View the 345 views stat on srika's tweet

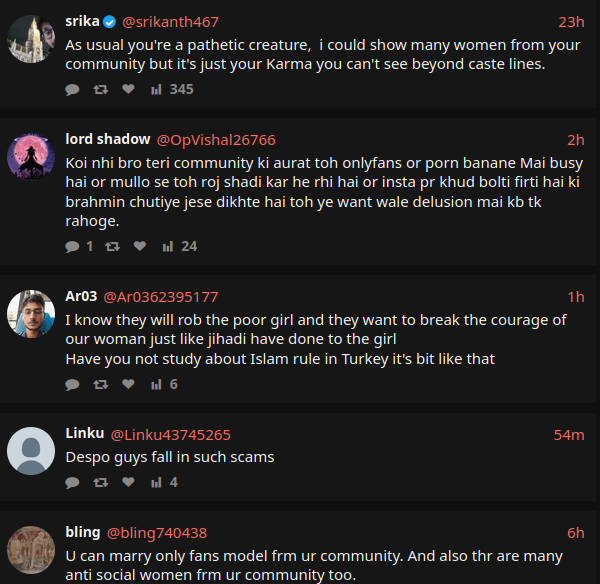[171, 89]
